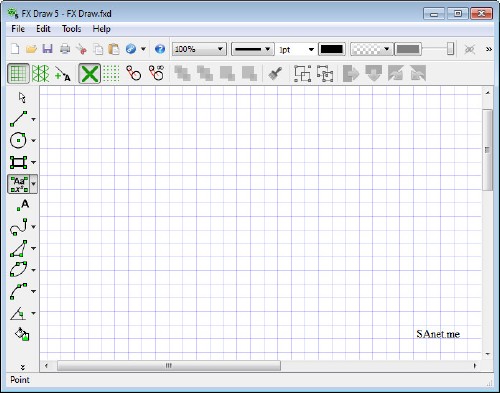Choose the angle marking tool
500x393 pixels.
click(x=18, y=313)
